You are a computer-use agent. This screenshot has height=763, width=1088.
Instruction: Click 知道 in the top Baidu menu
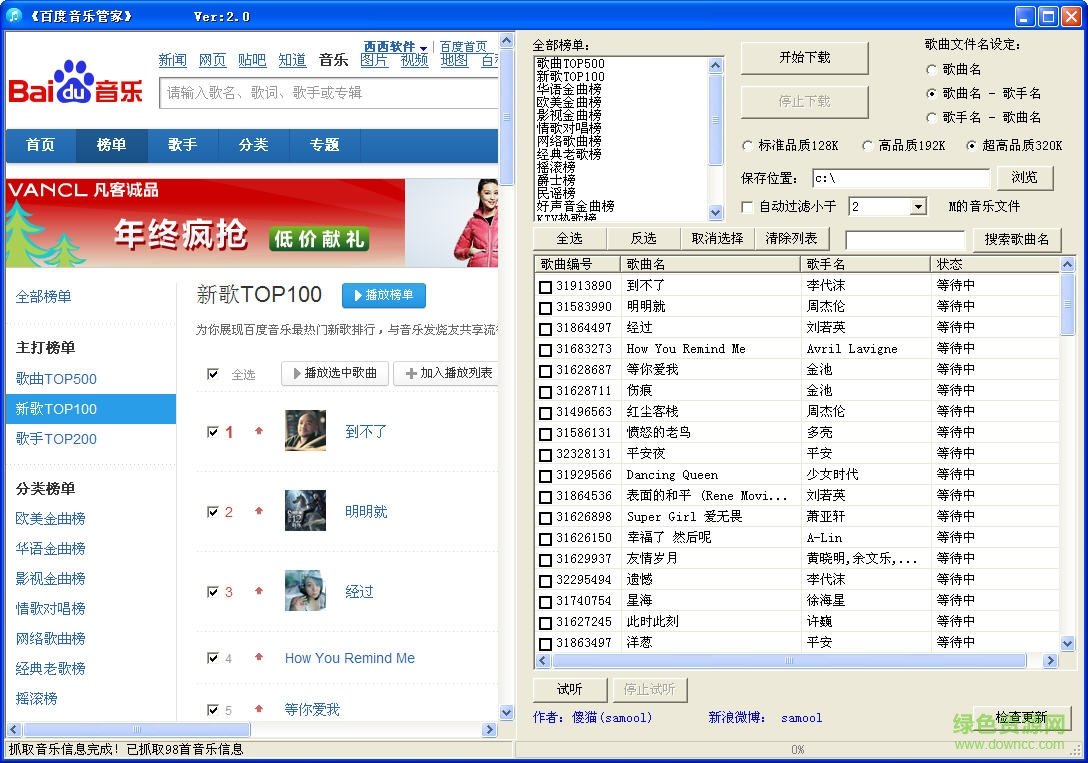[292, 59]
